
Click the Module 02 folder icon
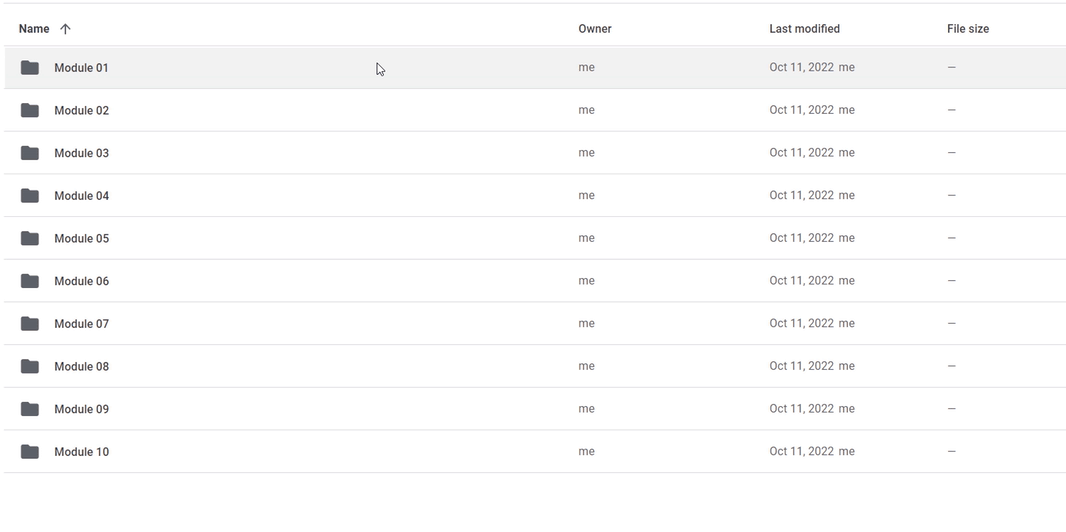click(x=29, y=110)
